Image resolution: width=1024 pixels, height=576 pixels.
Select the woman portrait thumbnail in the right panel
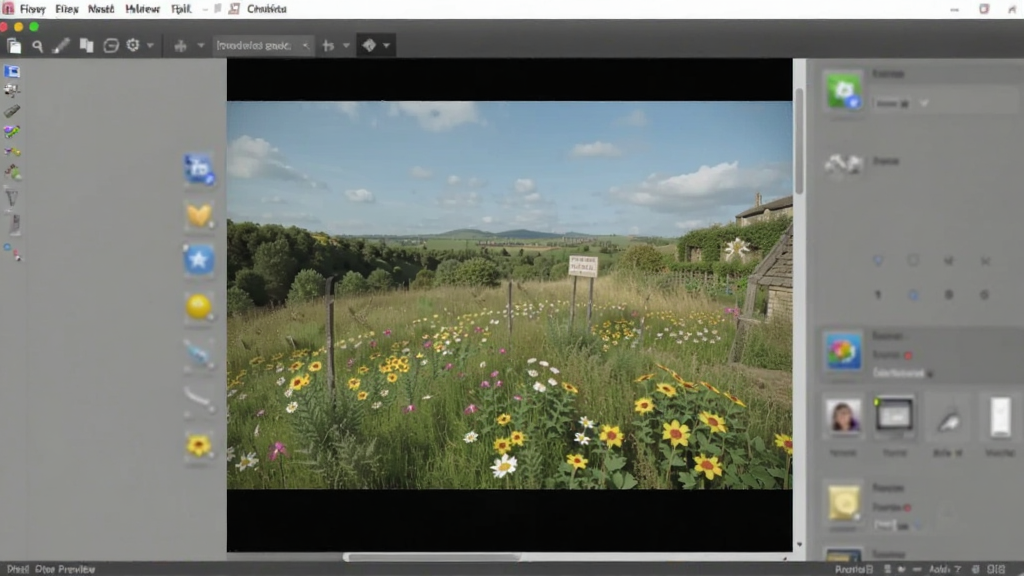click(843, 416)
